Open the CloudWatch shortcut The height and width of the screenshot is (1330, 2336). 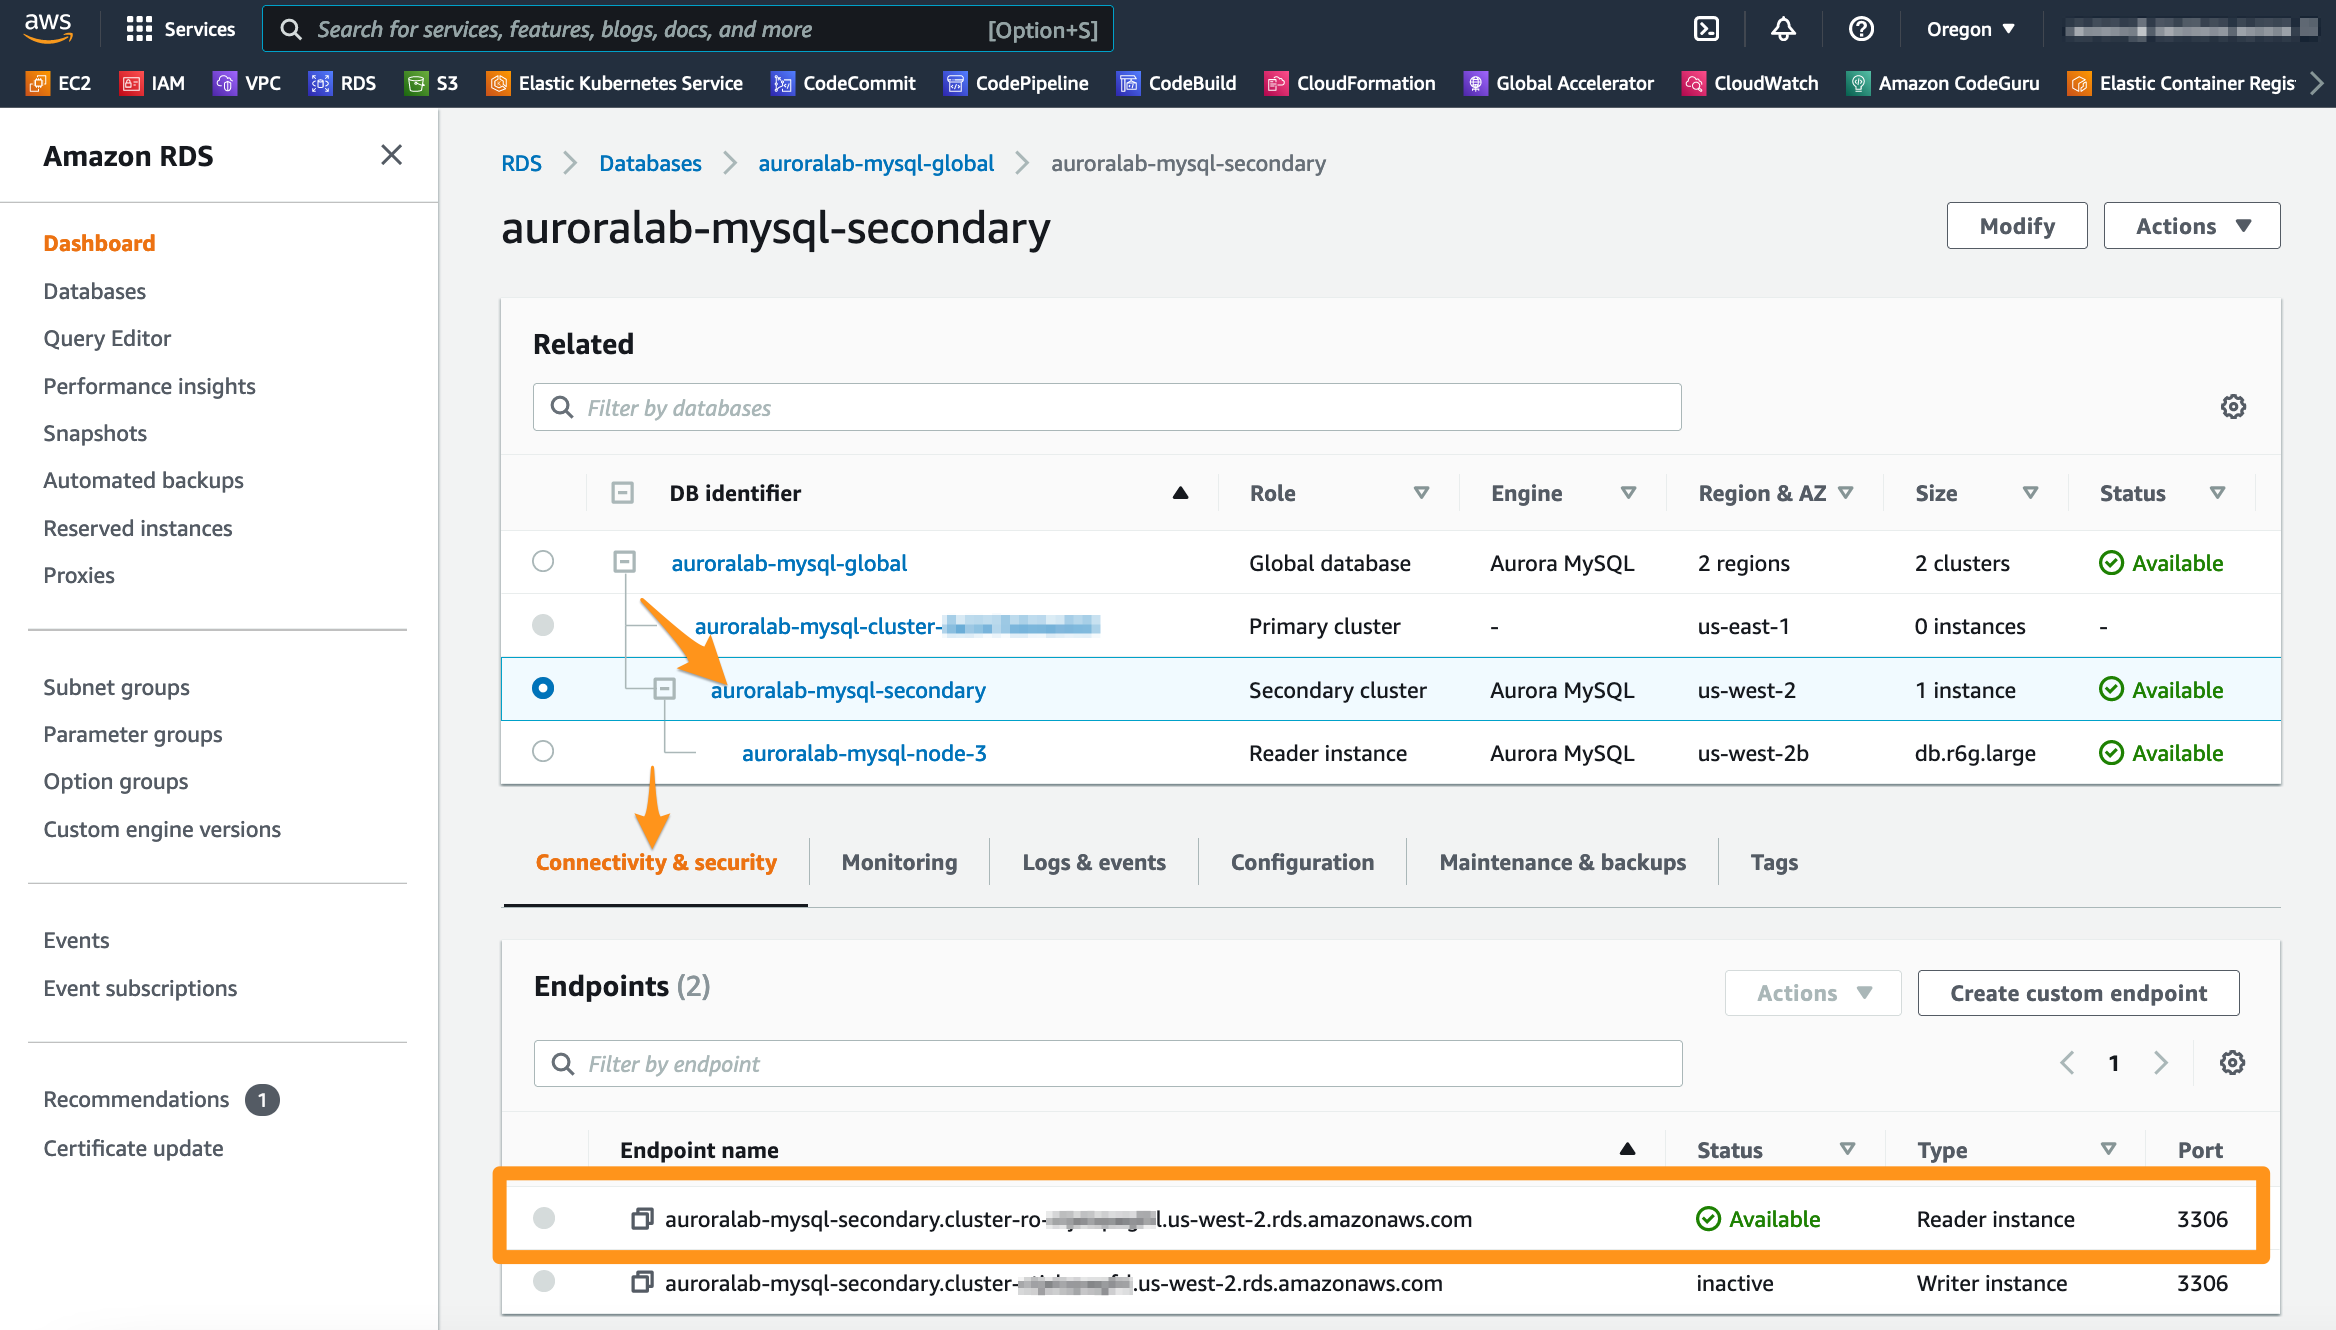coord(1751,83)
